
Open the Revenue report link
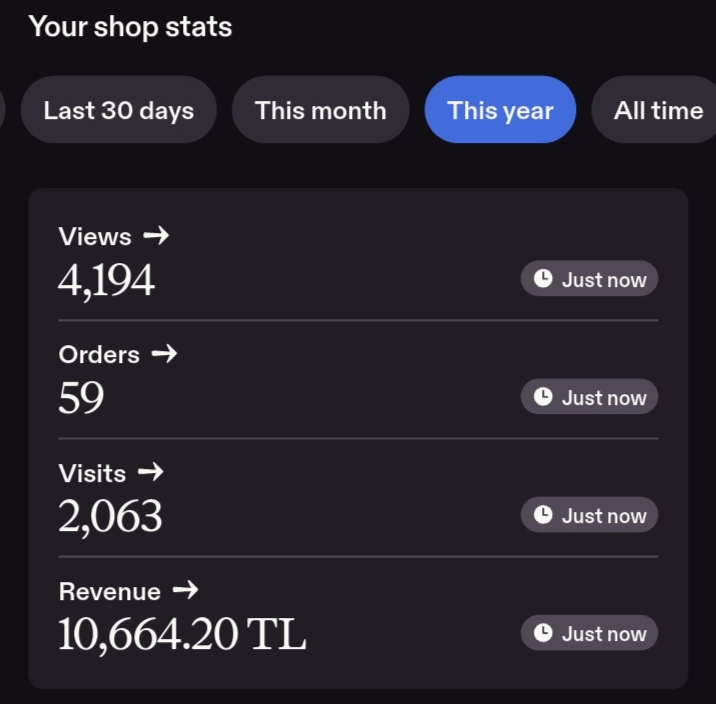(x=128, y=591)
